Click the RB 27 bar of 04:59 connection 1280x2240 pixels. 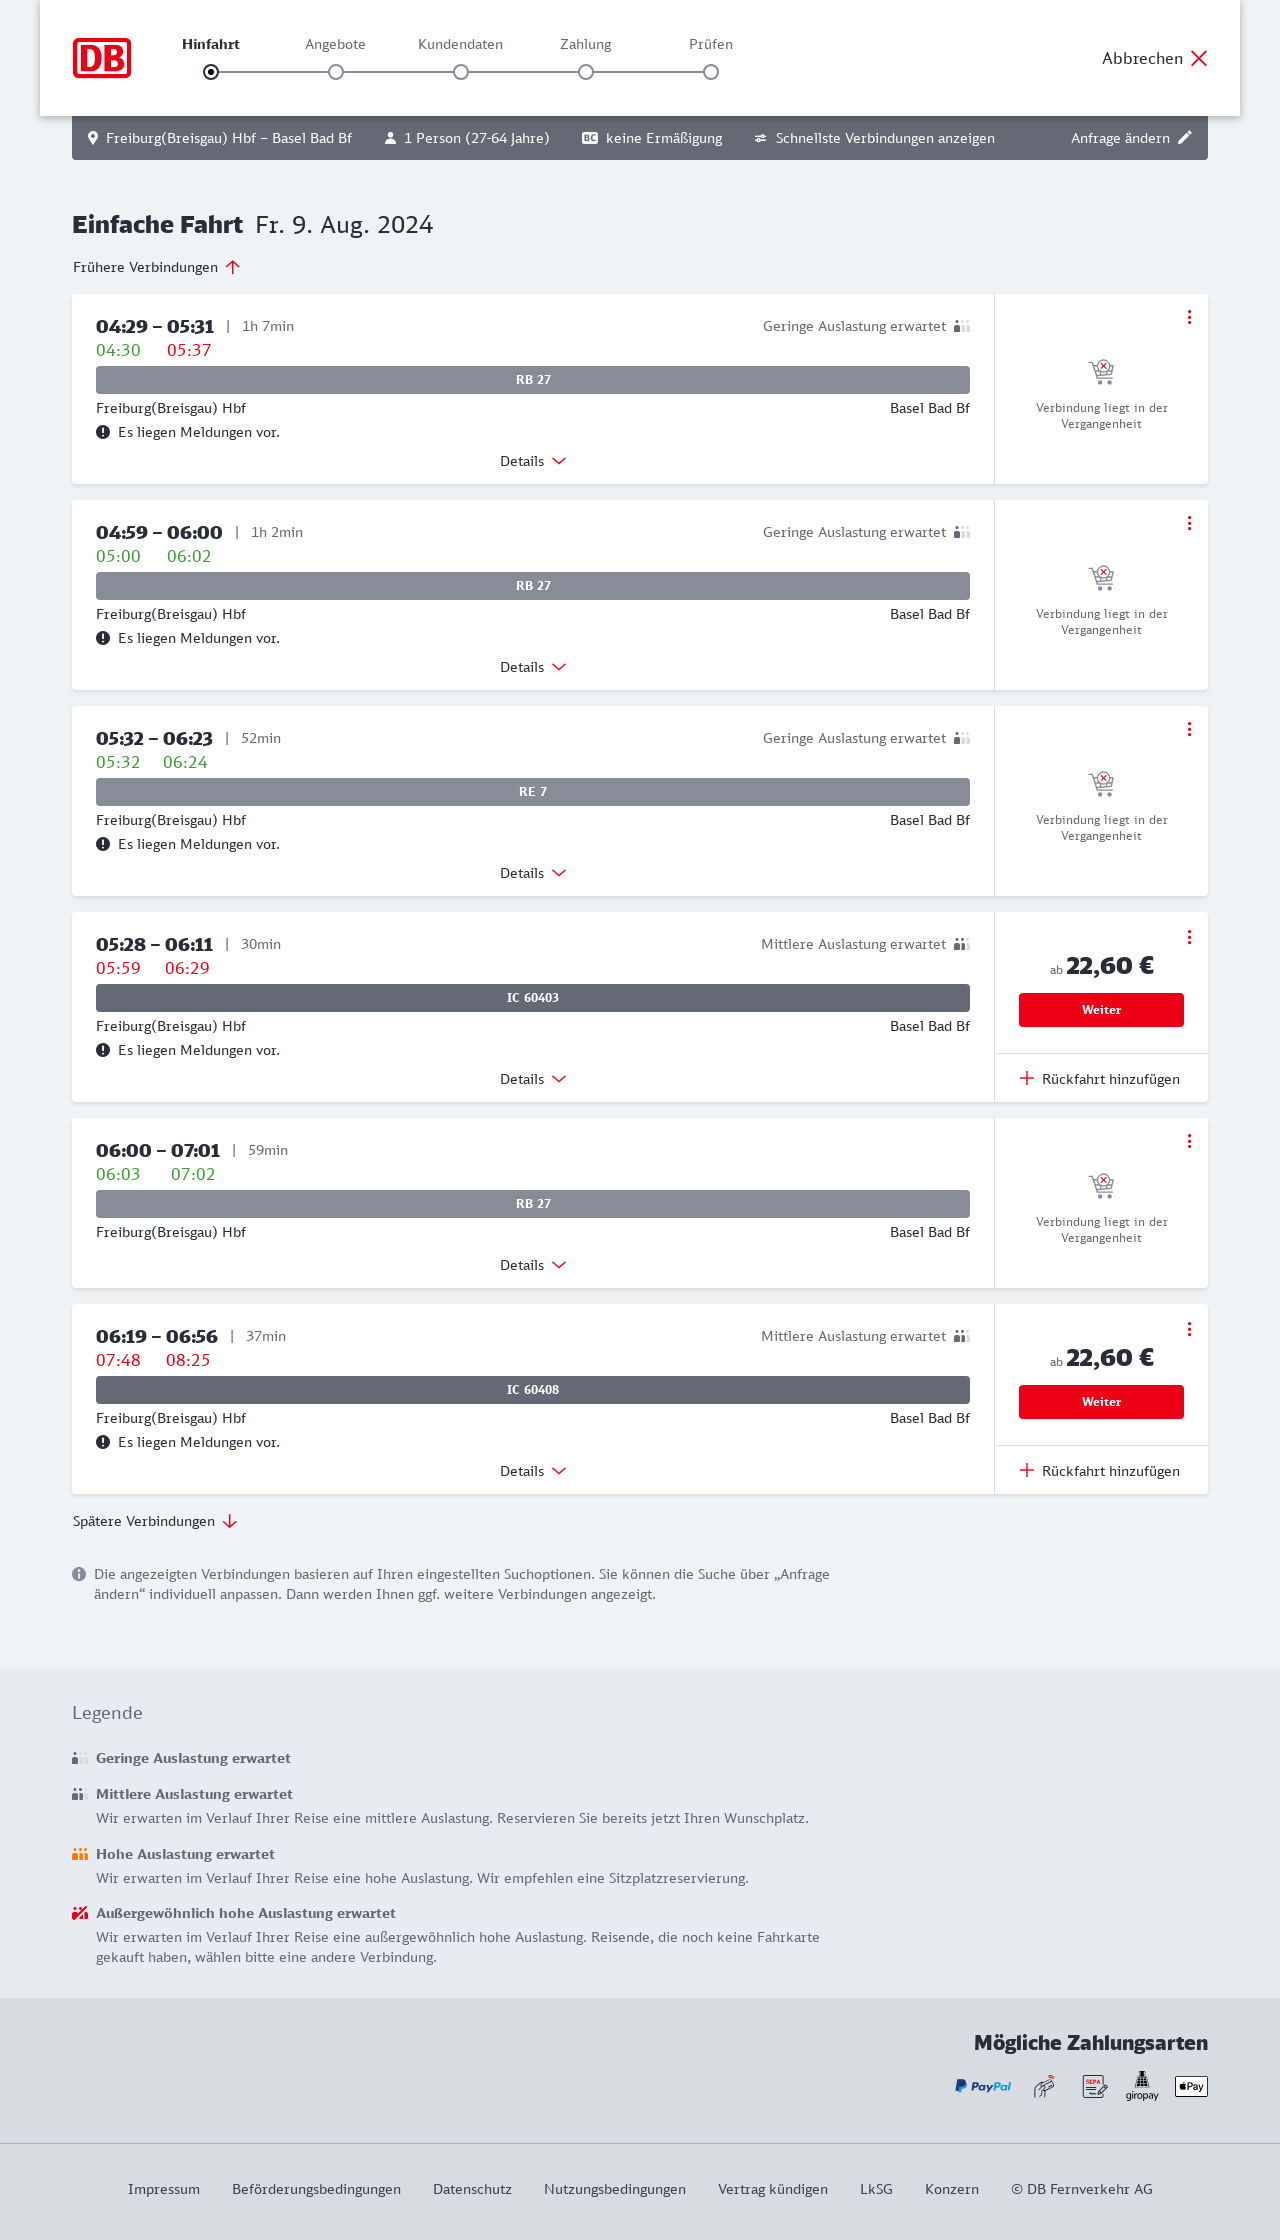point(533,586)
